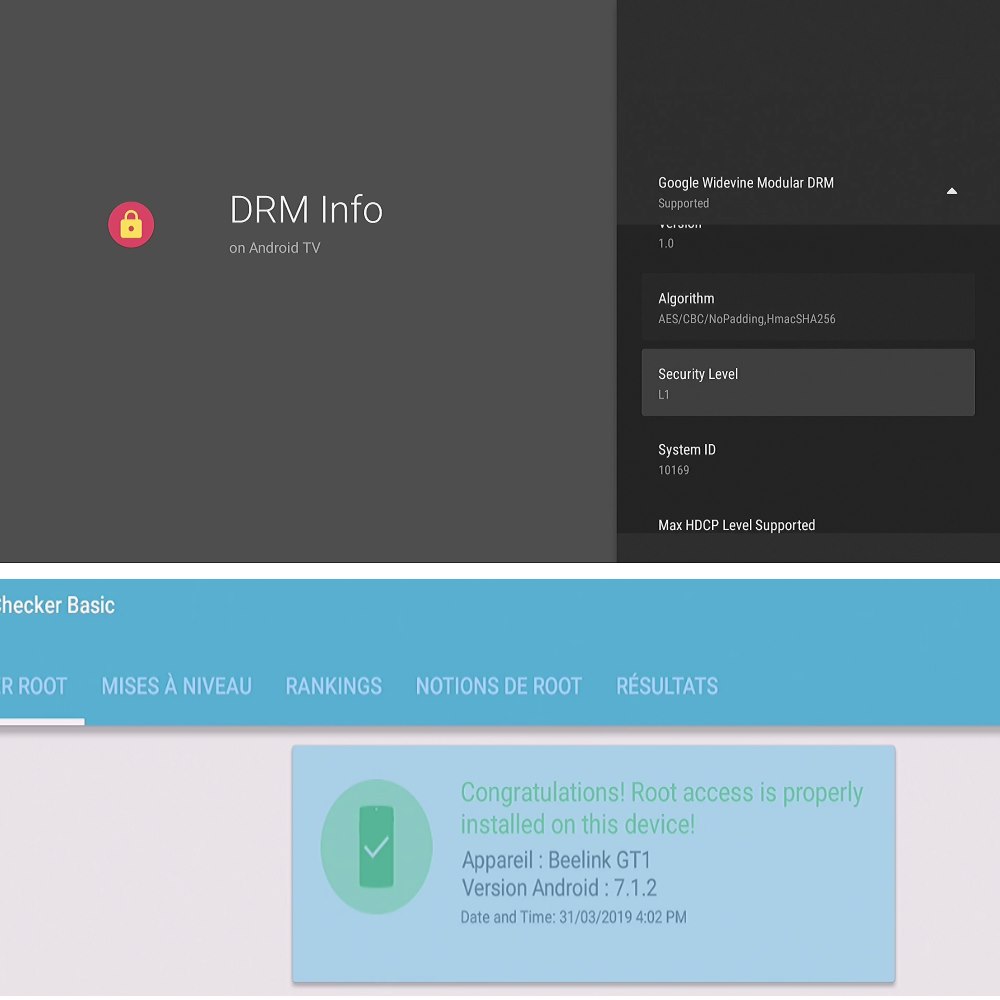Click the Version Android 7.1.2 text
1000x1000 pixels.
pyautogui.click(x=559, y=888)
